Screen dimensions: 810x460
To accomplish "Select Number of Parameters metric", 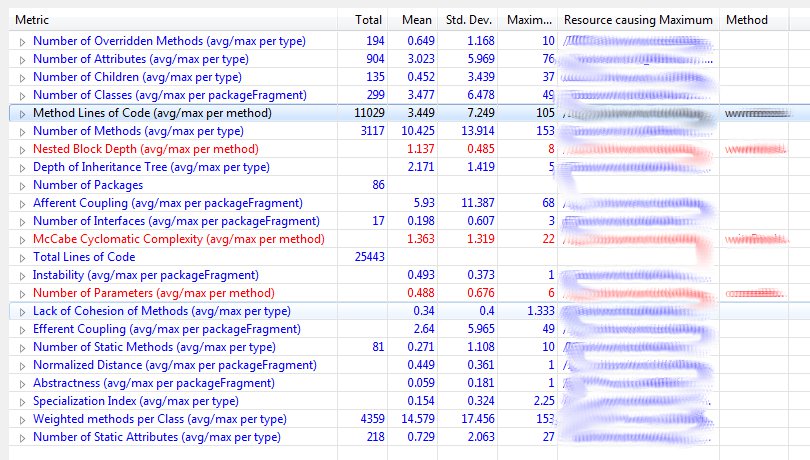I will tap(154, 293).
